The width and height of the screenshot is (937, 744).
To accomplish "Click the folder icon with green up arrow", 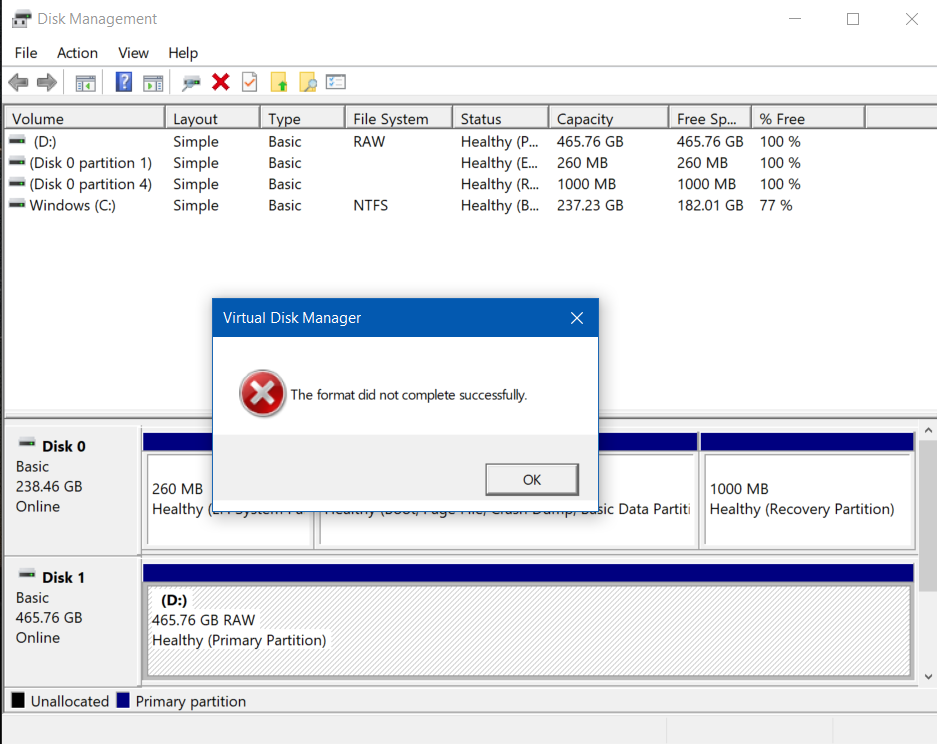I will 278,82.
